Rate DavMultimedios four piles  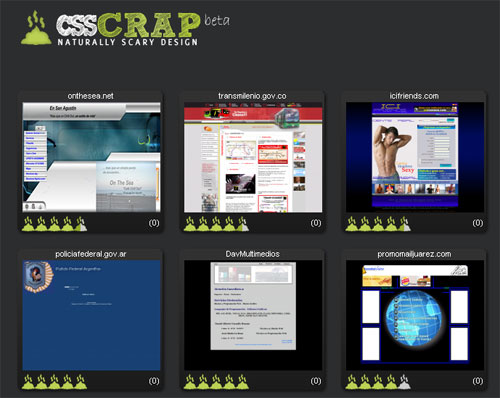(229, 382)
